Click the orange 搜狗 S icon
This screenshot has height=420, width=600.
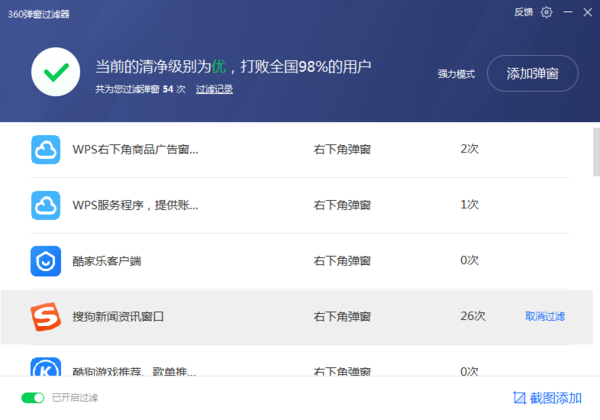46,317
